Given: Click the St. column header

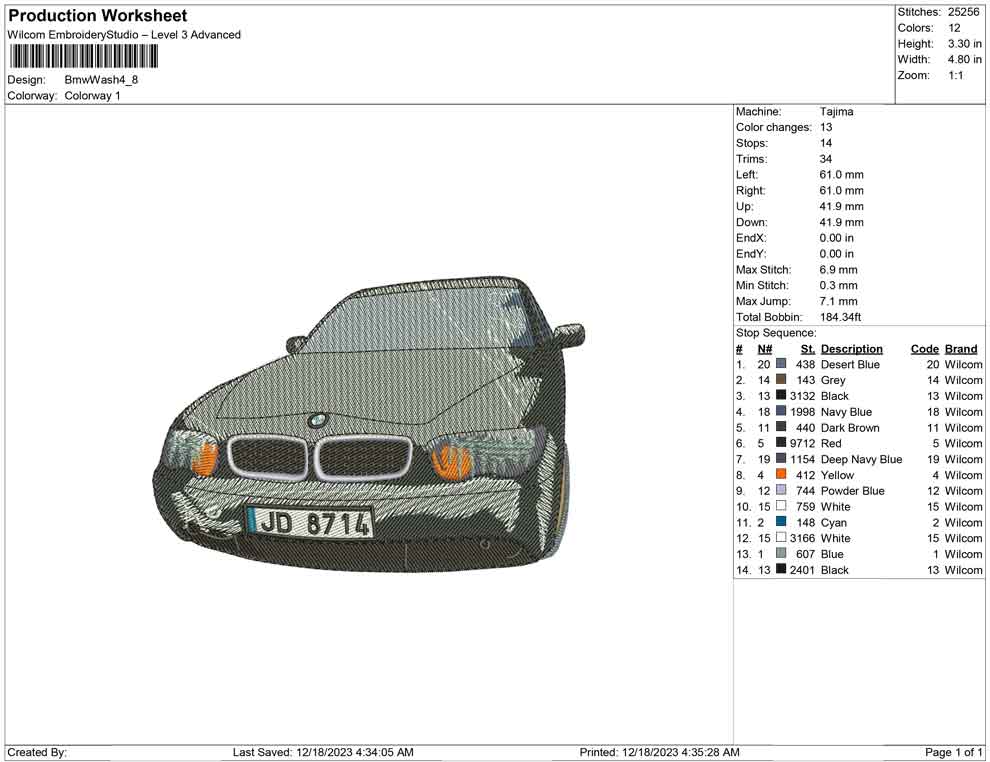Looking at the screenshot, I should coord(808,349).
